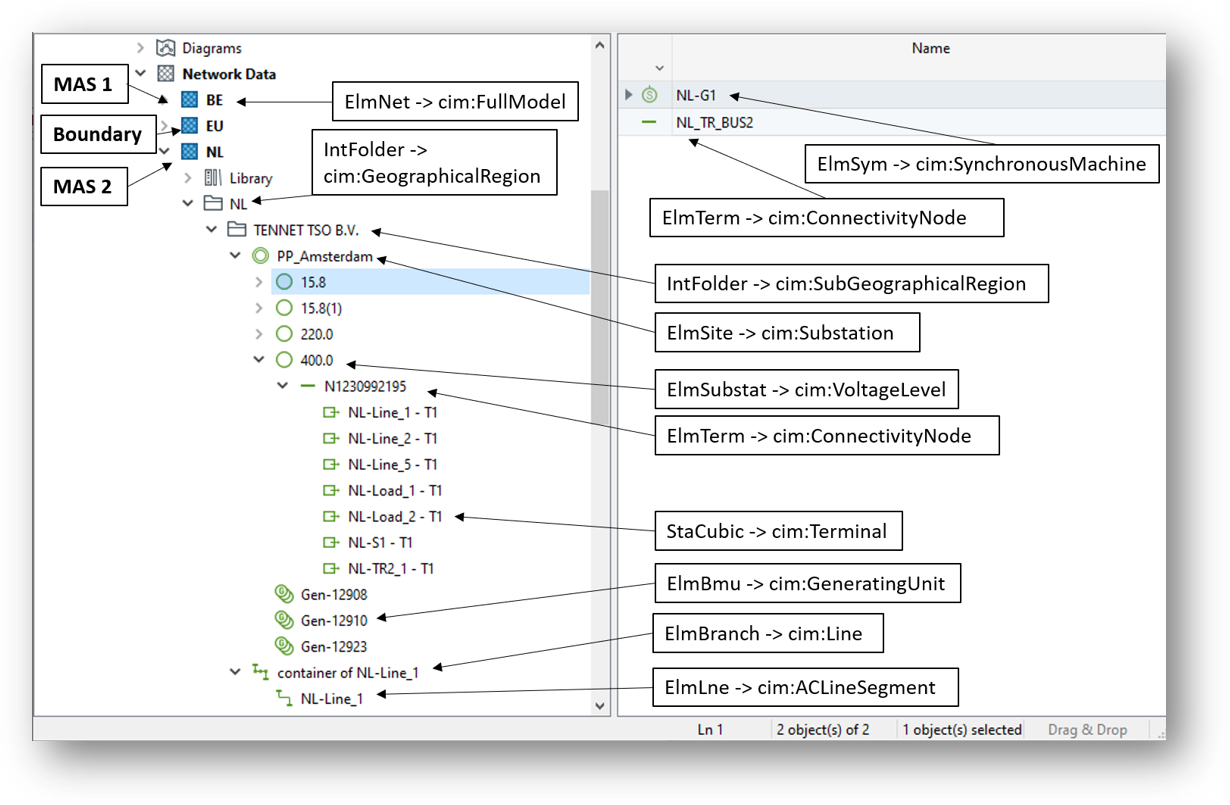The image size is (1230, 805).
Task: Click the Name column header
Action: click(930, 48)
